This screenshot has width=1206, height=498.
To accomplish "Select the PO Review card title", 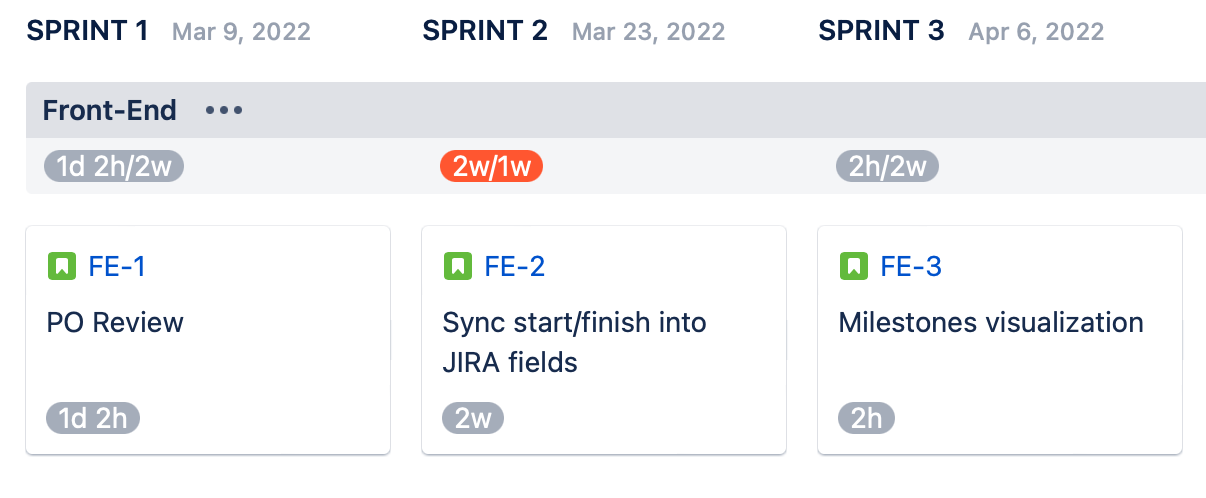I will [x=115, y=323].
